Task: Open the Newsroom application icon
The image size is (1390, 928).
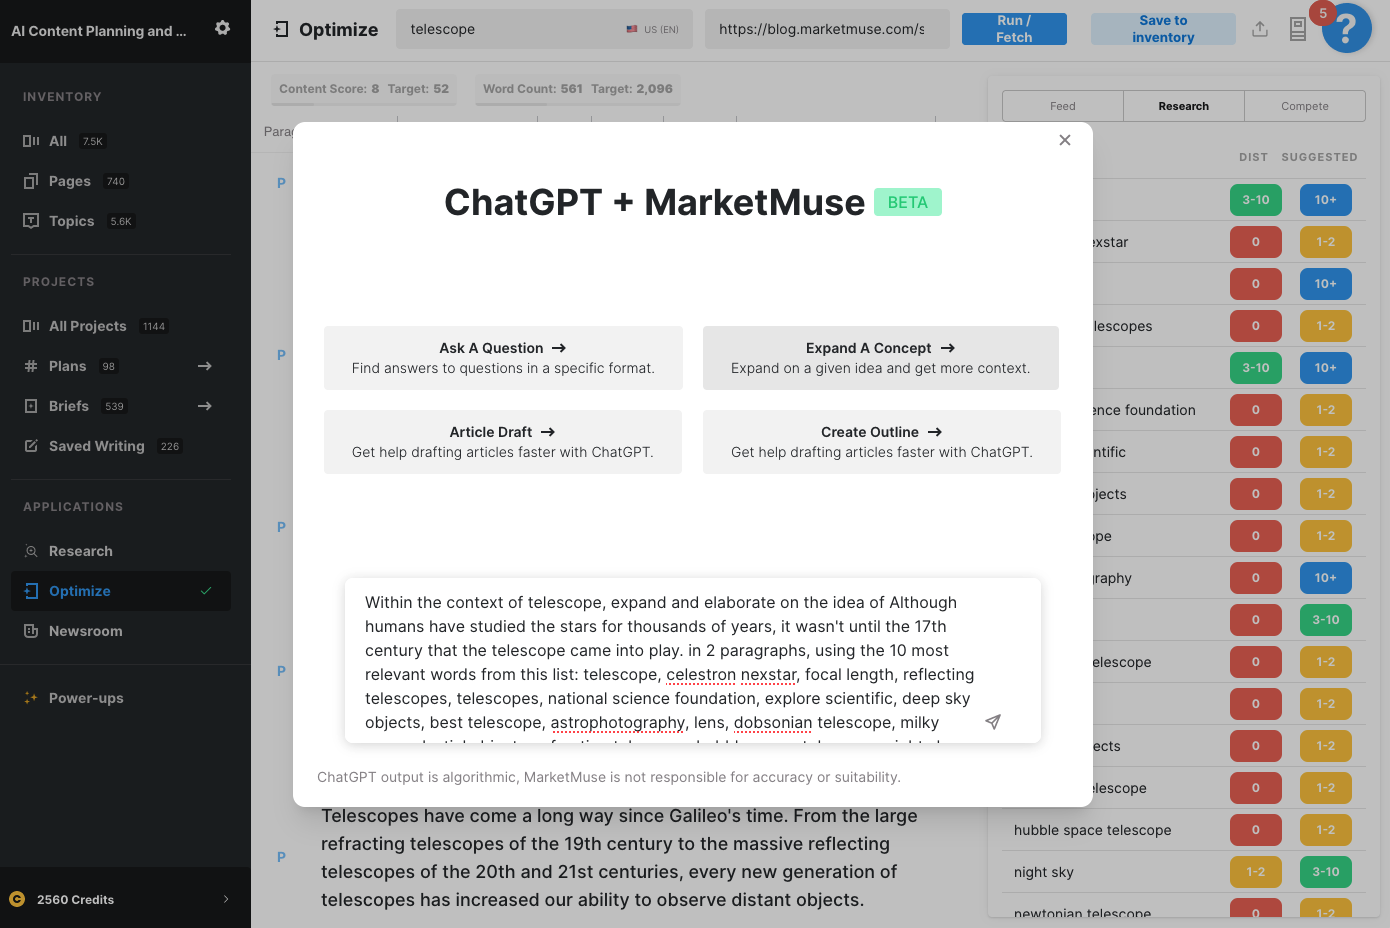Action: tap(31, 631)
